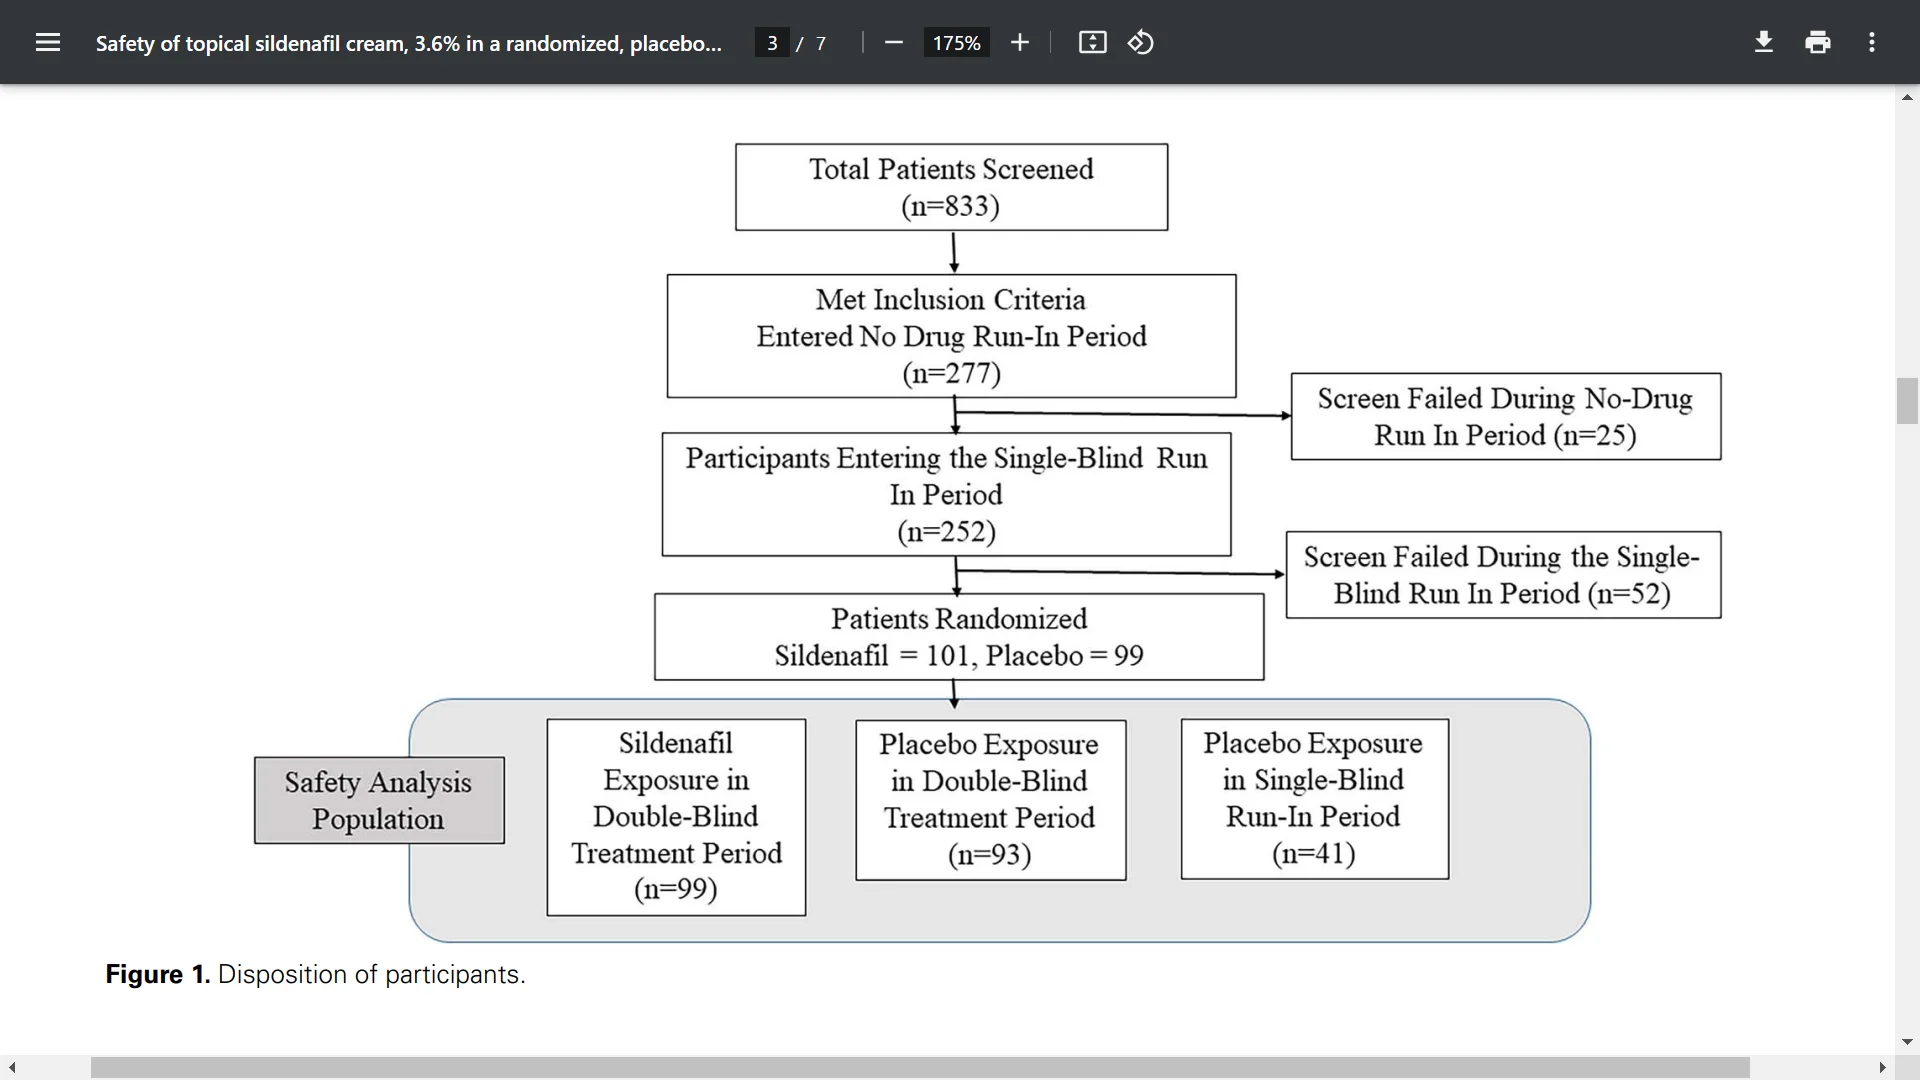This screenshot has width=1920, height=1080.
Task: Open the sidebar hamburger menu
Action: (48, 42)
